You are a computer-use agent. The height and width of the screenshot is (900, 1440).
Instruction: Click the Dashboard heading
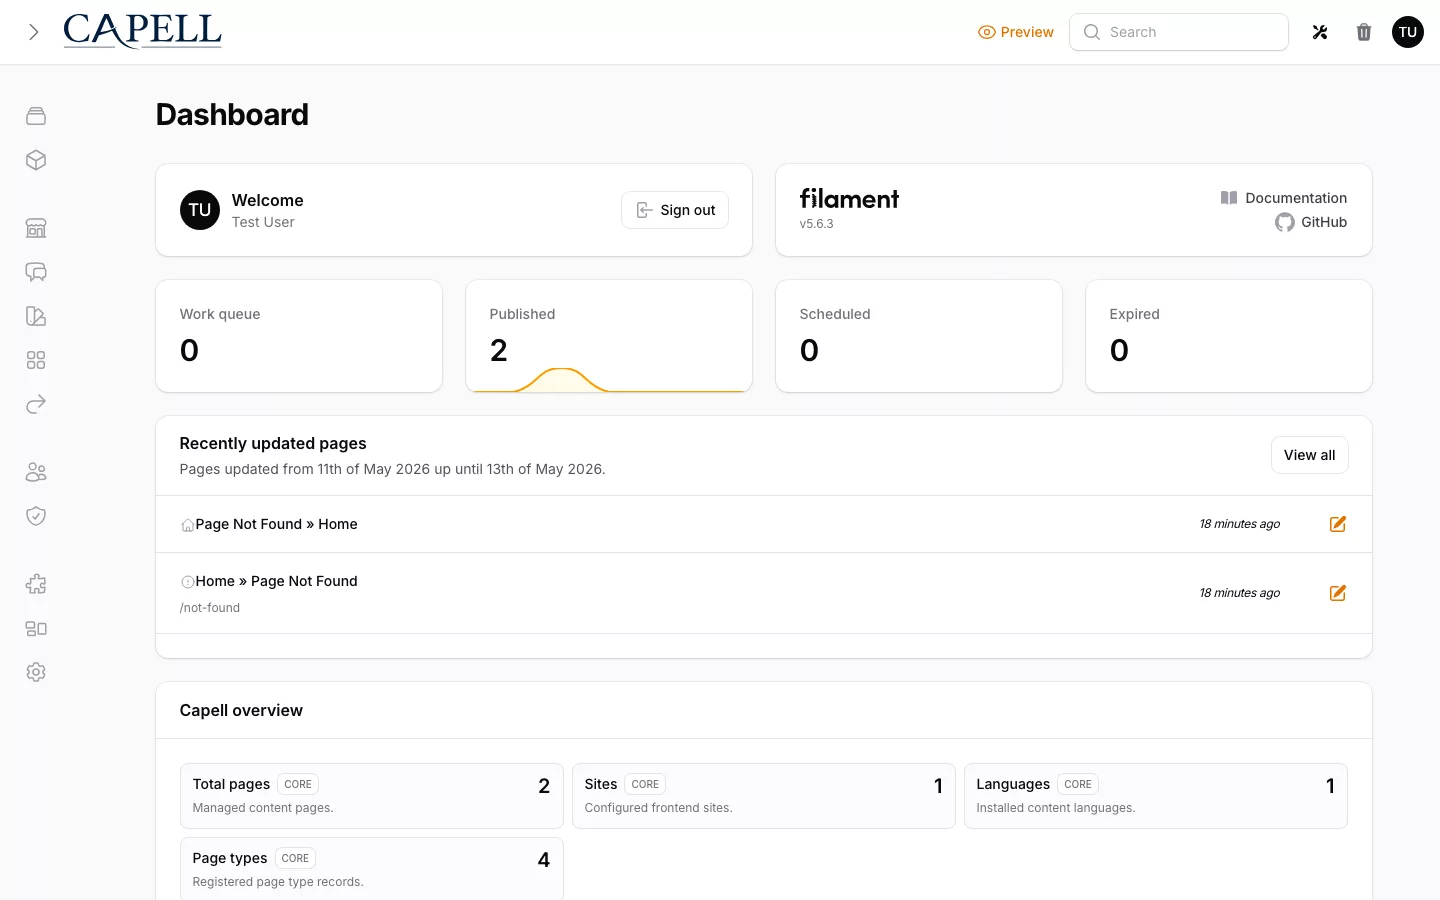click(x=232, y=115)
